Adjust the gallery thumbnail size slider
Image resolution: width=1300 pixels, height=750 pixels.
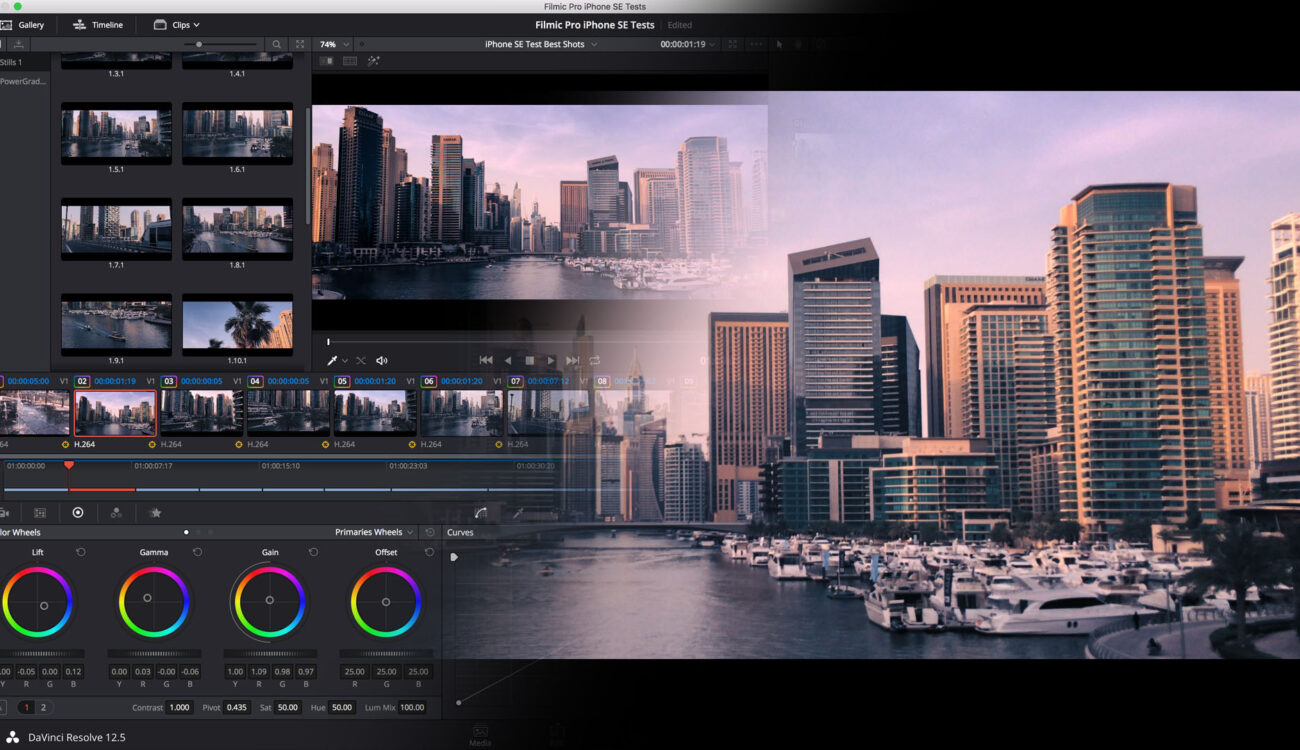click(x=200, y=45)
